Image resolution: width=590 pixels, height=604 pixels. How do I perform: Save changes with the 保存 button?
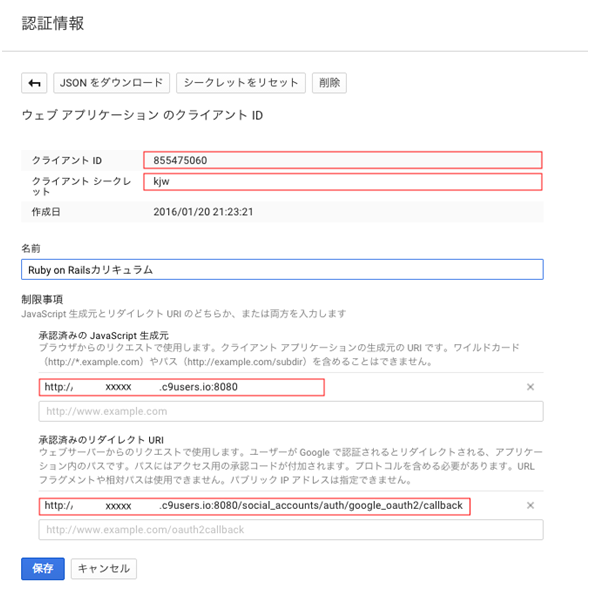click(43, 569)
